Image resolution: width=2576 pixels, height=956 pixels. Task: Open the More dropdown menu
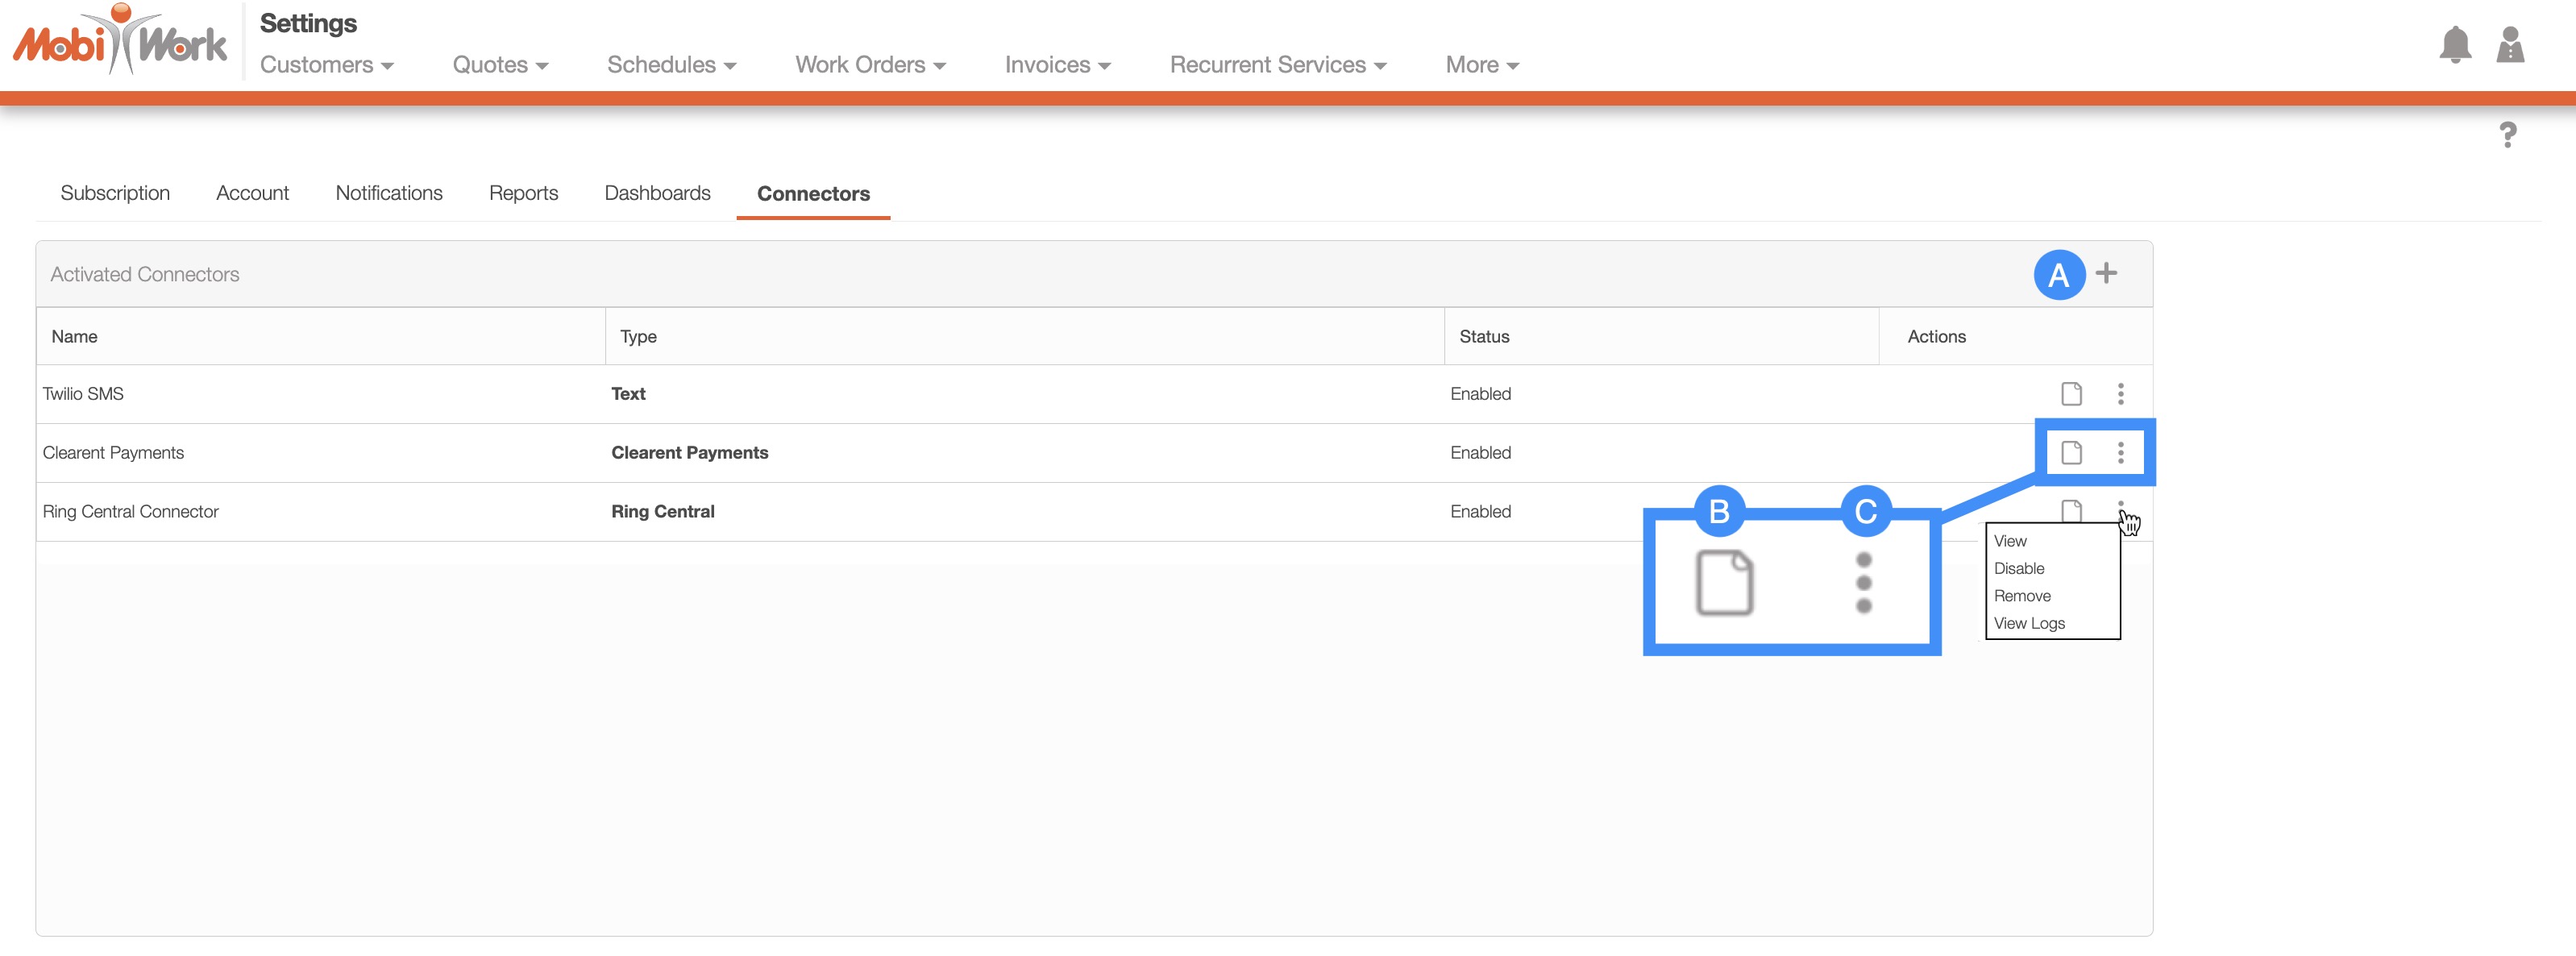(x=1481, y=65)
